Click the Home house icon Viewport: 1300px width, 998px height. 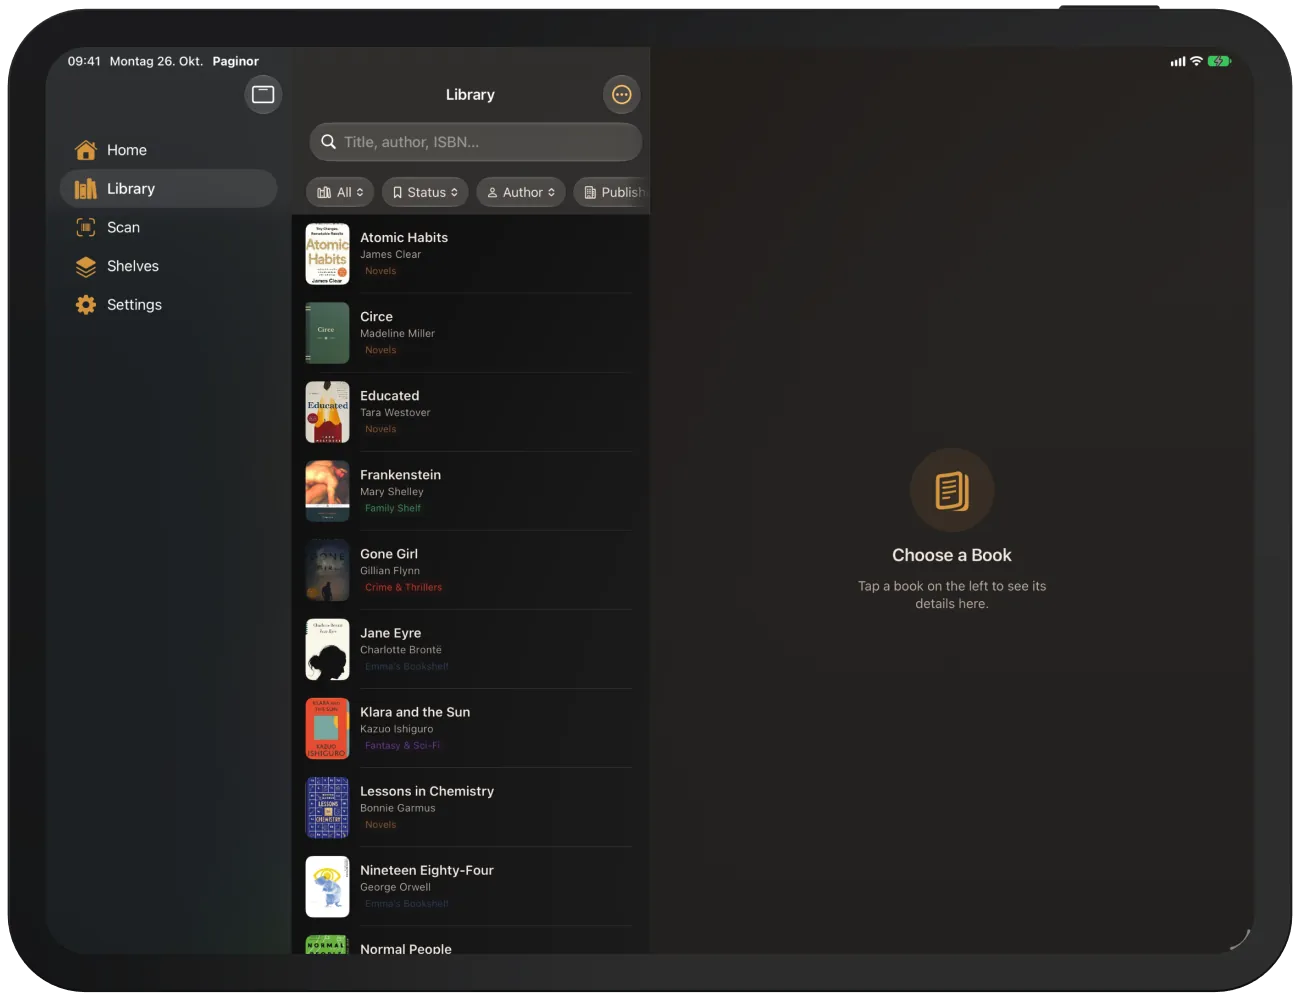pos(86,150)
